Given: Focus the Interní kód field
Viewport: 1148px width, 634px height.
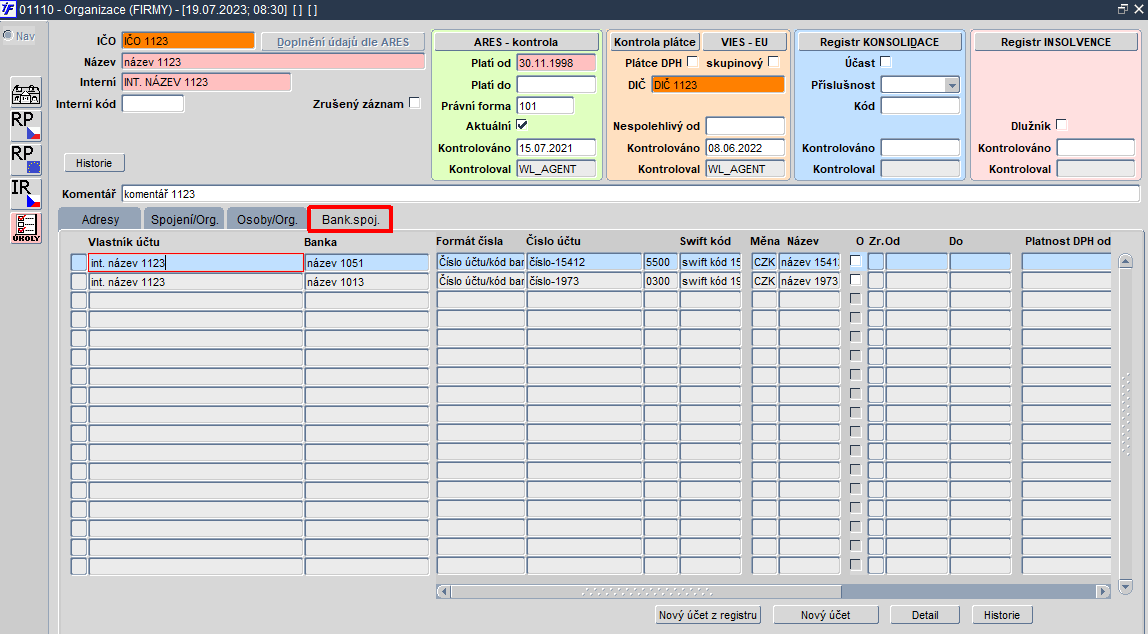Looking at the screenshot, I should pyautogui.click(x=153, y=104).
